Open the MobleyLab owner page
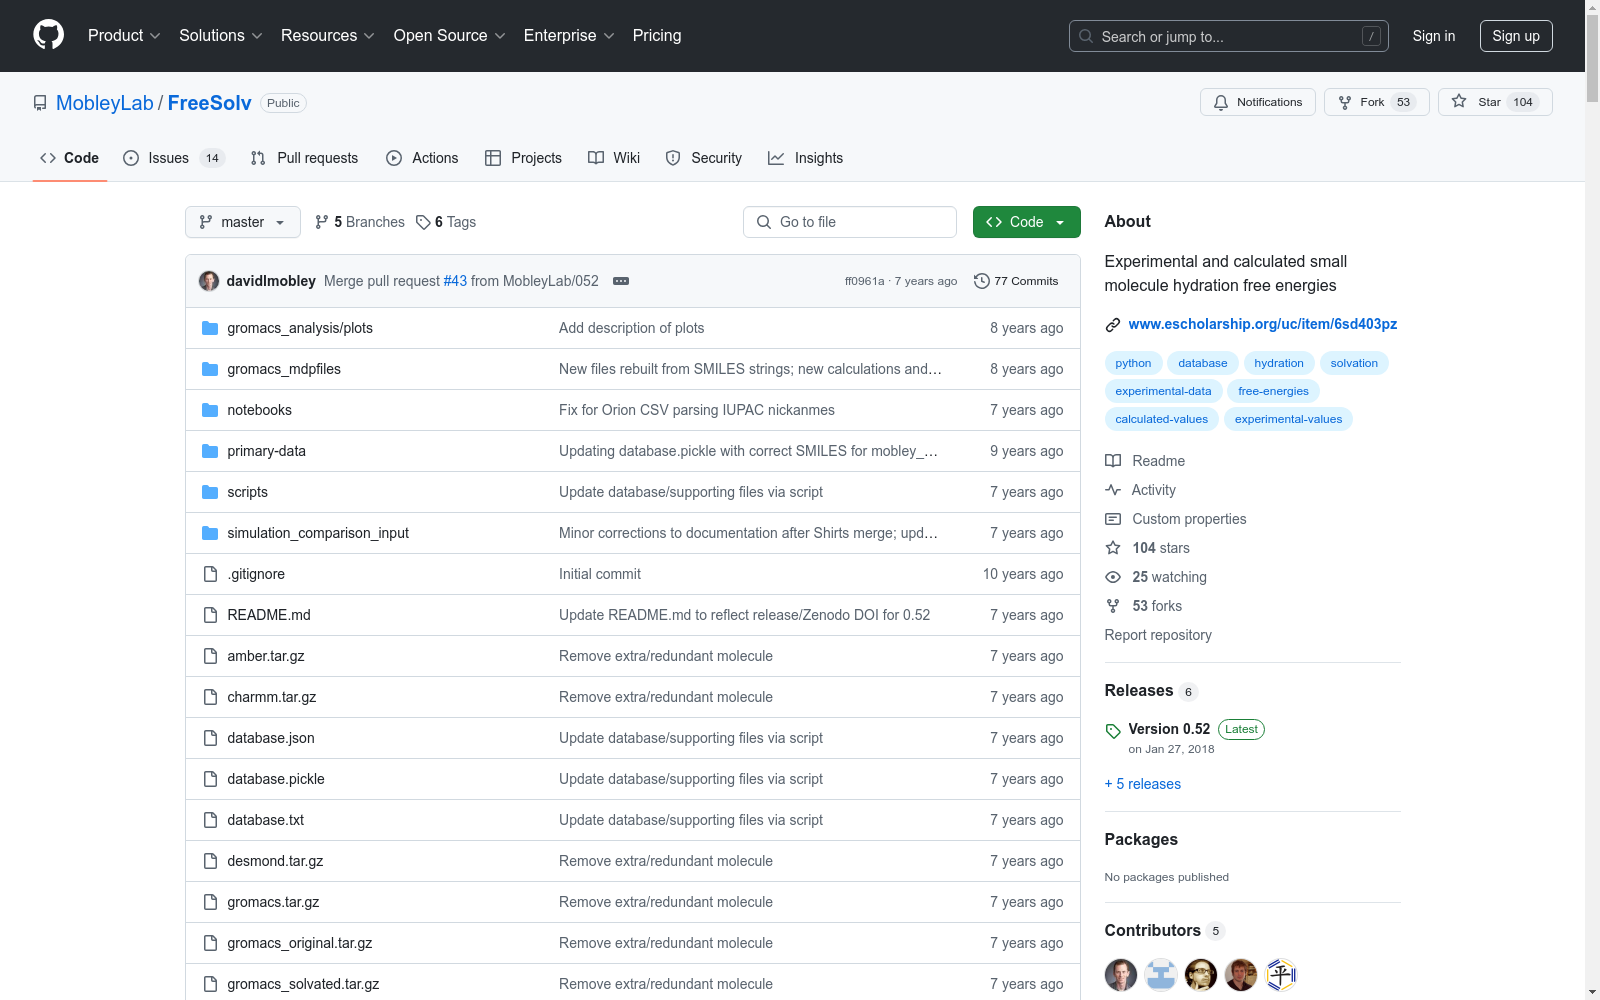This screenshot has width=1600, height=1000. [x=105, y=103]
